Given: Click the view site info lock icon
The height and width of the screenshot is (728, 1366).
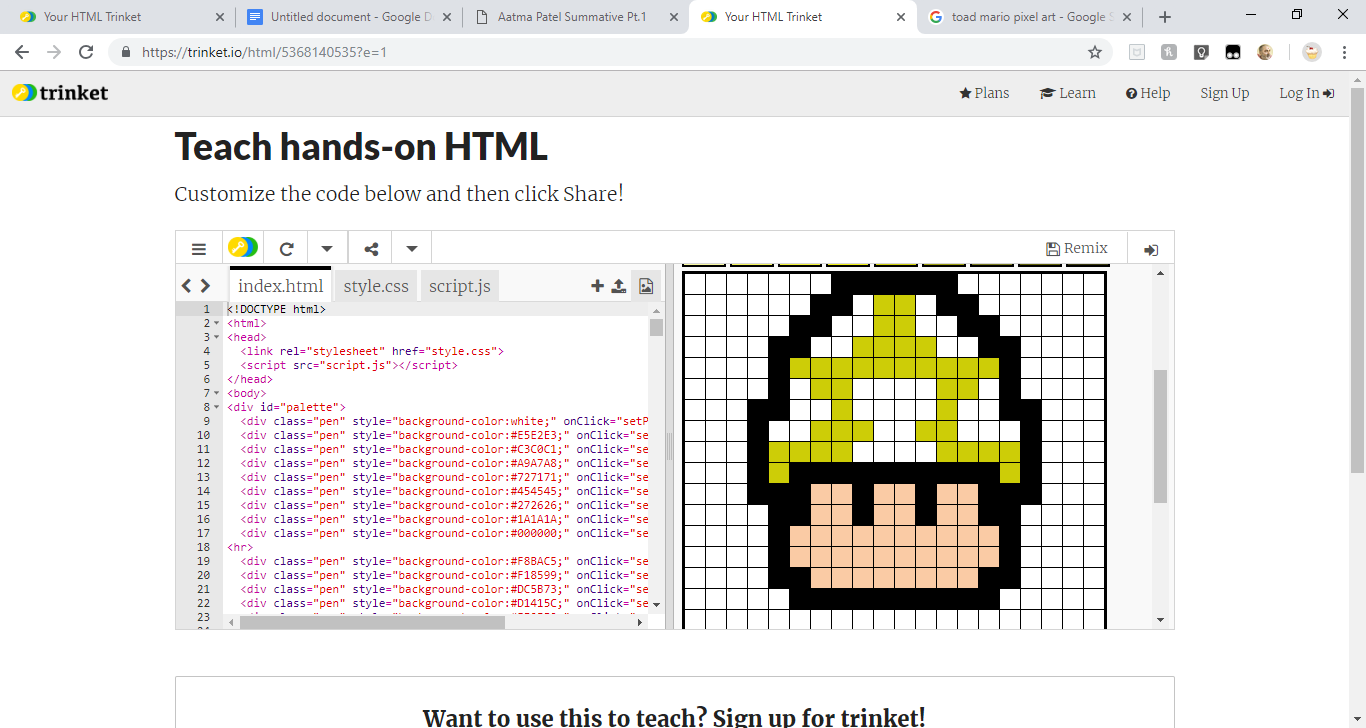Looking at the screenshot, I should tap(126, 53).
